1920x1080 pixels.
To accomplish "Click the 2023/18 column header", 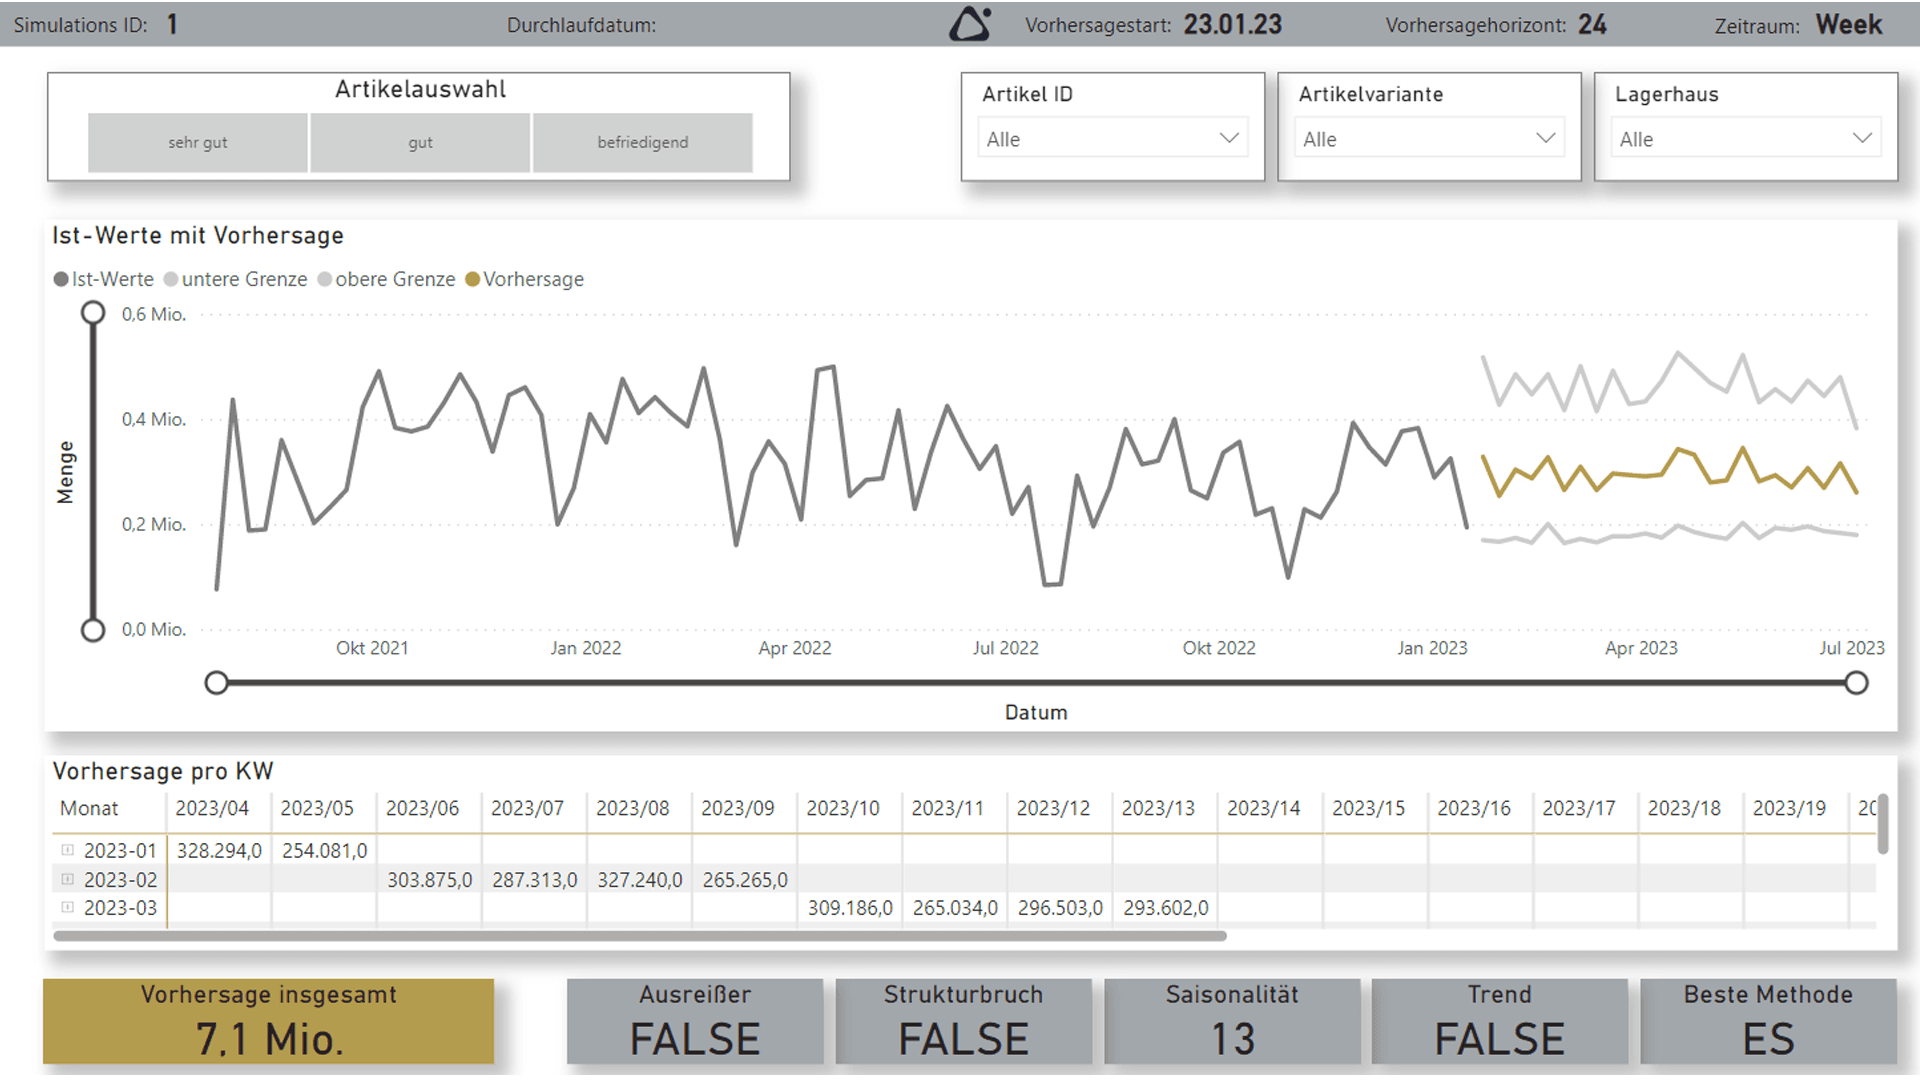I will [x=1685, y=808].
